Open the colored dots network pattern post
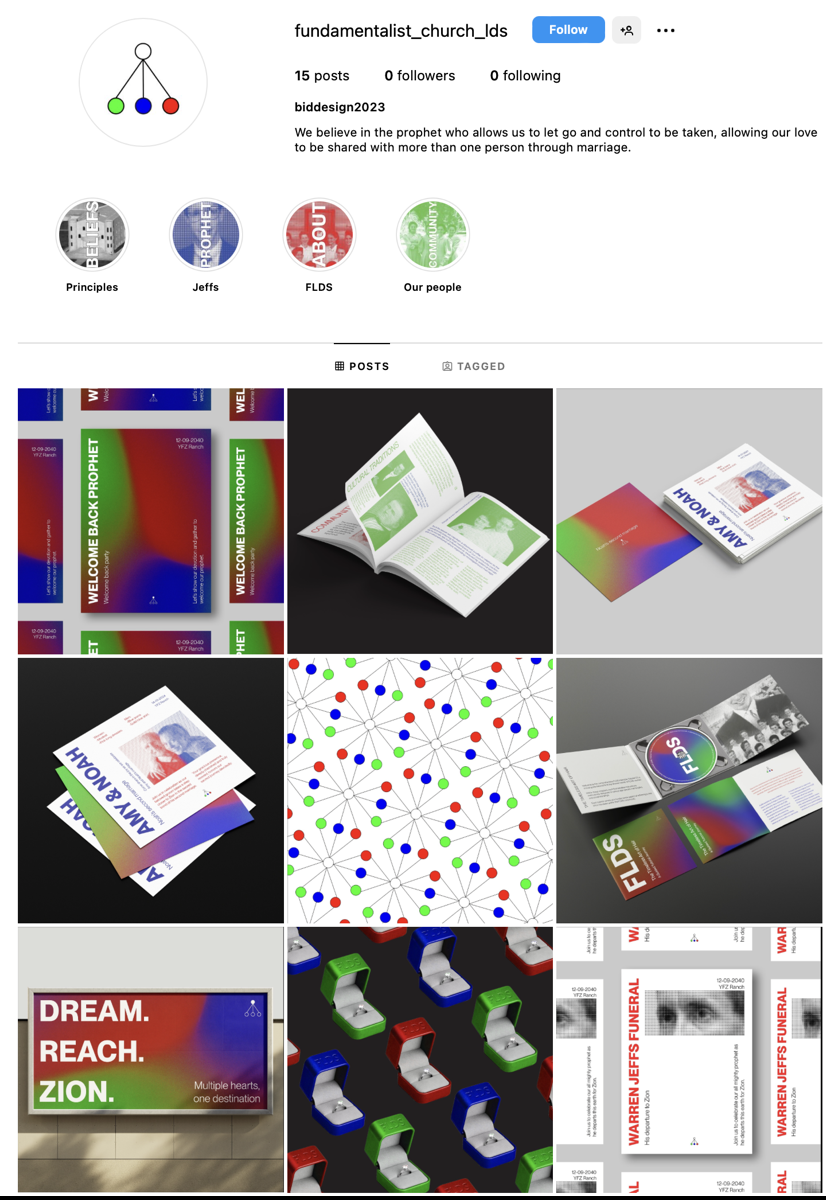The height and width of the screenshot is (1200, 826). (420, 790)
